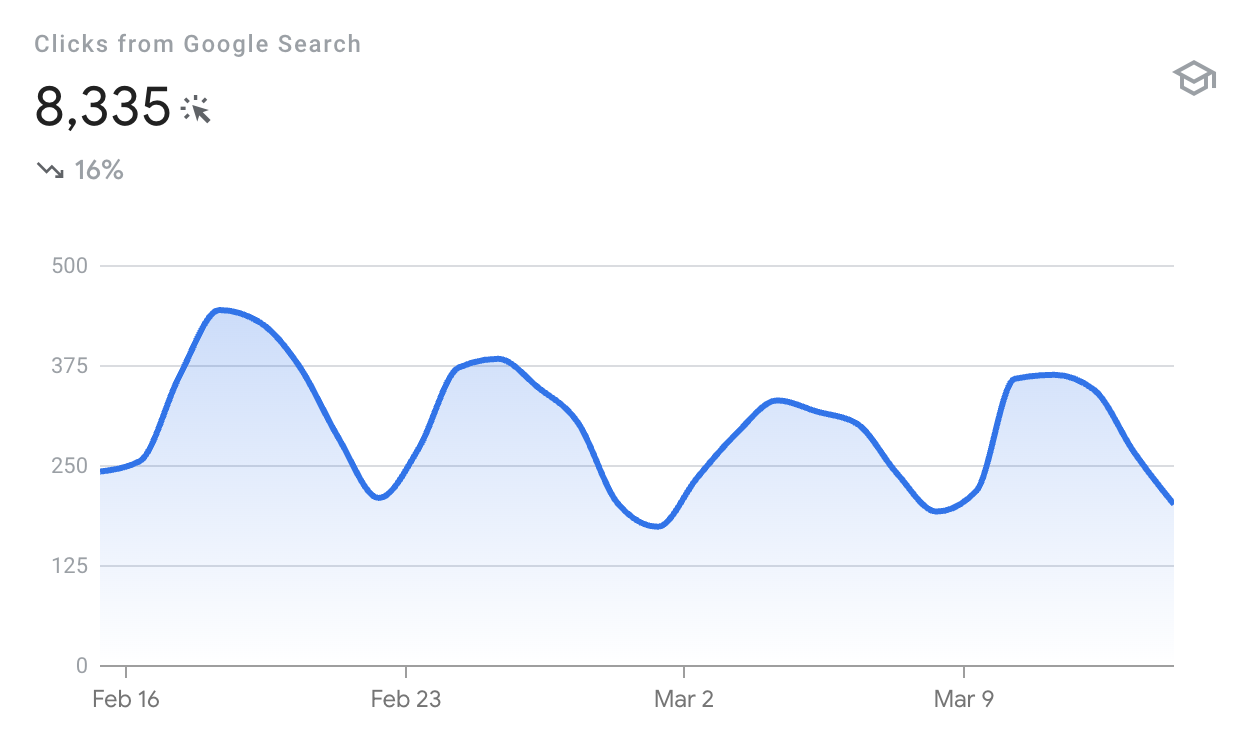Click the graduation cap learn icon
The height and width of the screenshot is (752, 1250).
pyautogui.click(x=1193, y=78)
